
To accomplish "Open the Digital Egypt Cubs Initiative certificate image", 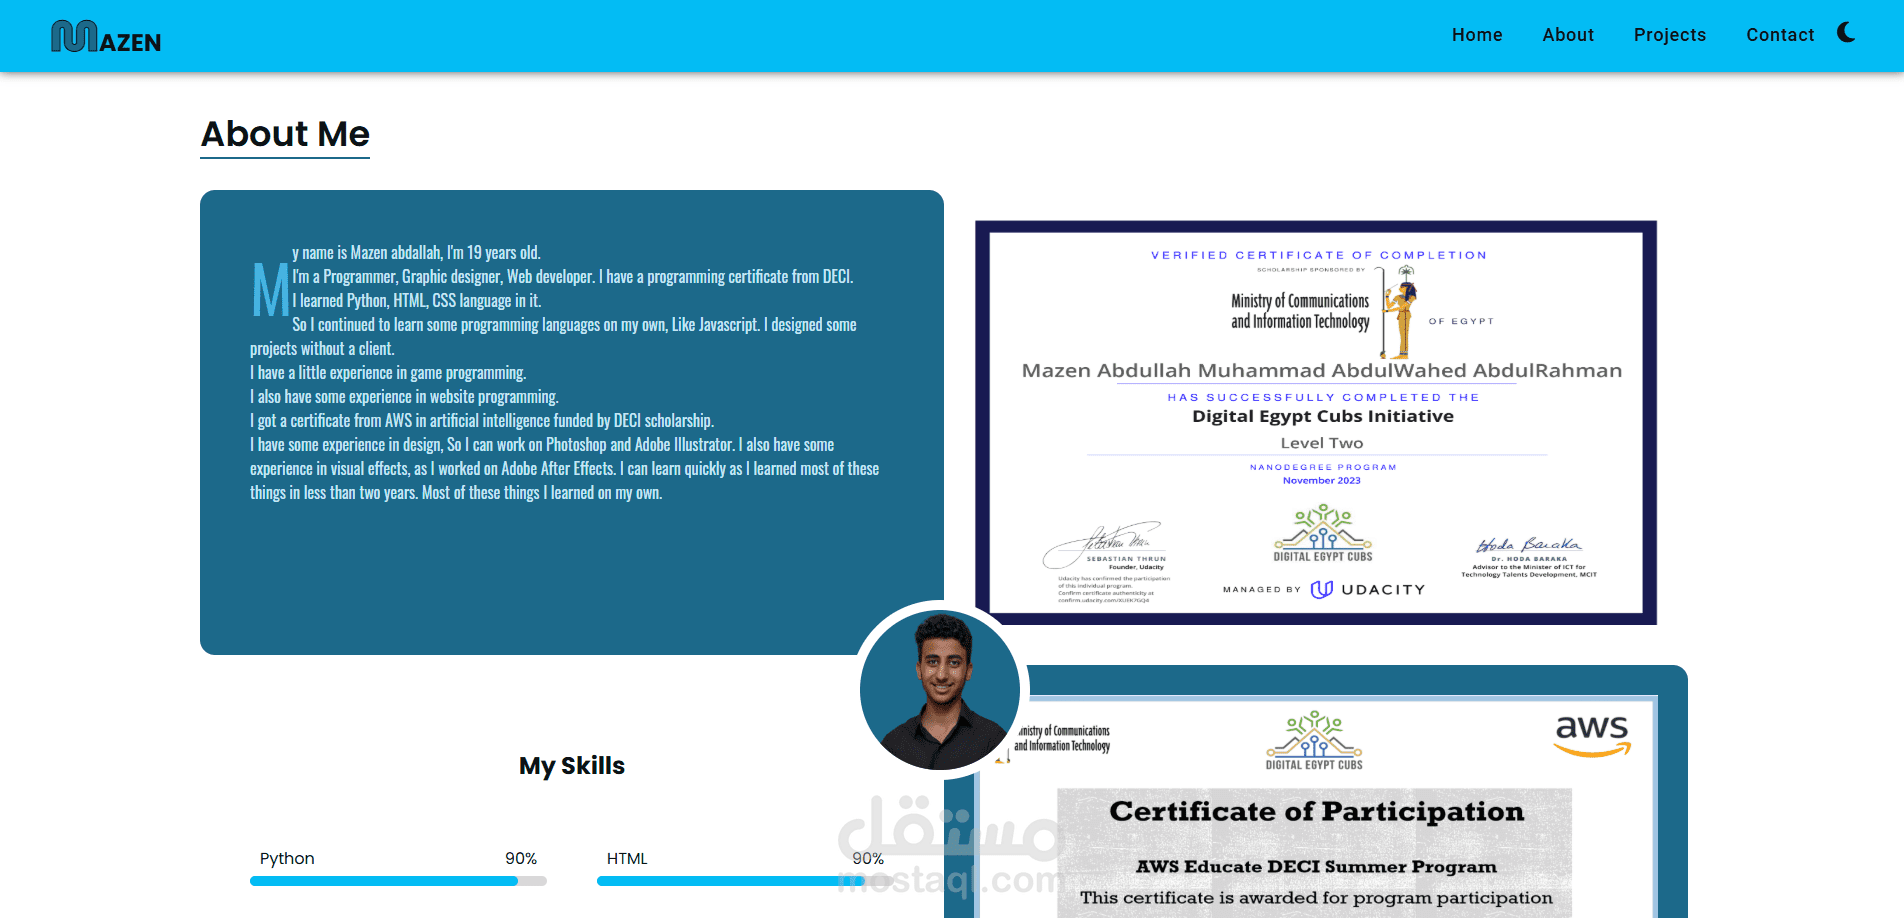I will point(1316,422).
